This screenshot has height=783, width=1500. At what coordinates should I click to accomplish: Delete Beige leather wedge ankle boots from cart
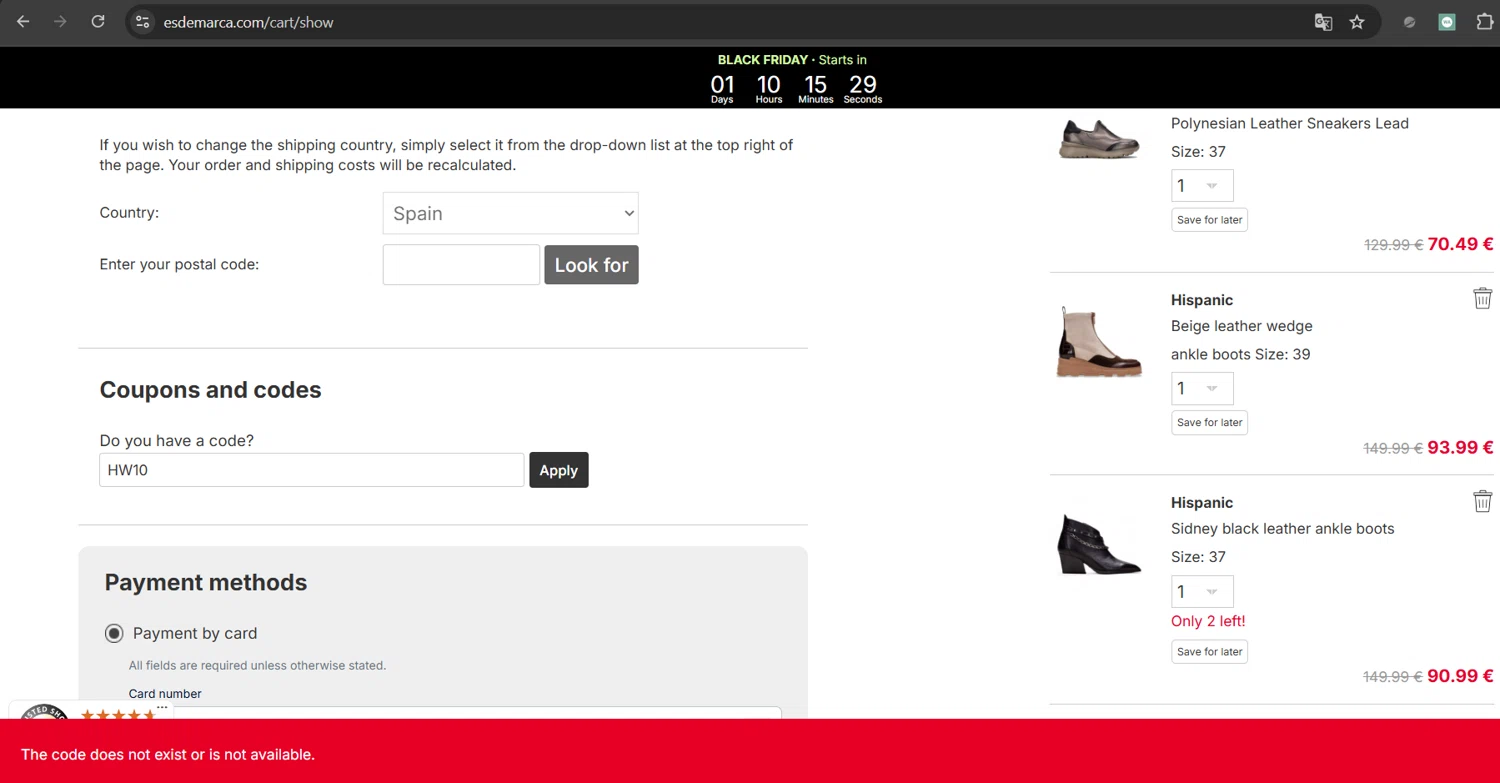point(1482,298)
